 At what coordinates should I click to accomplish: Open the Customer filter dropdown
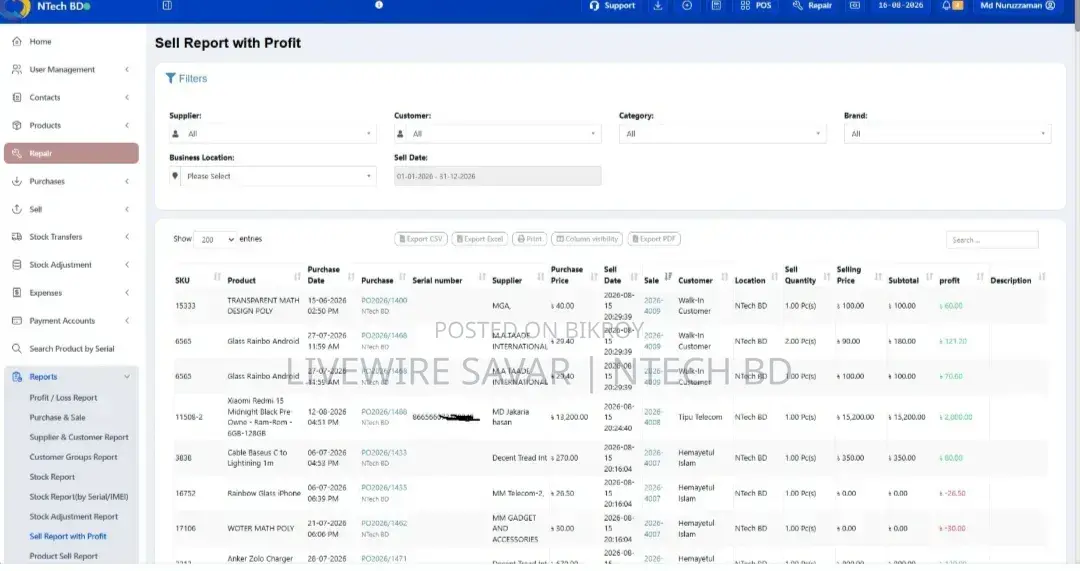coord(497,134)
